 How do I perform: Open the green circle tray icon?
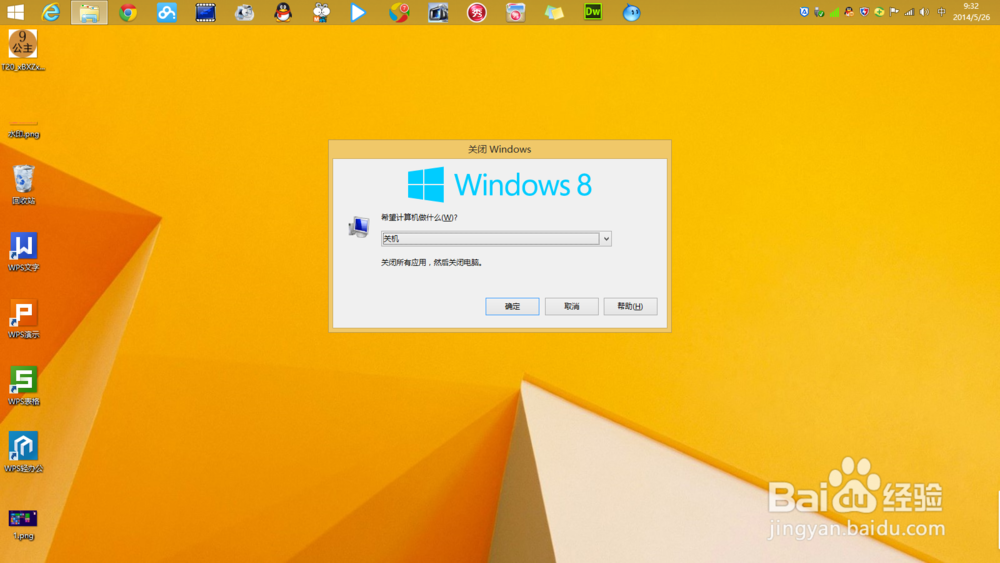[x=879, y=12]
